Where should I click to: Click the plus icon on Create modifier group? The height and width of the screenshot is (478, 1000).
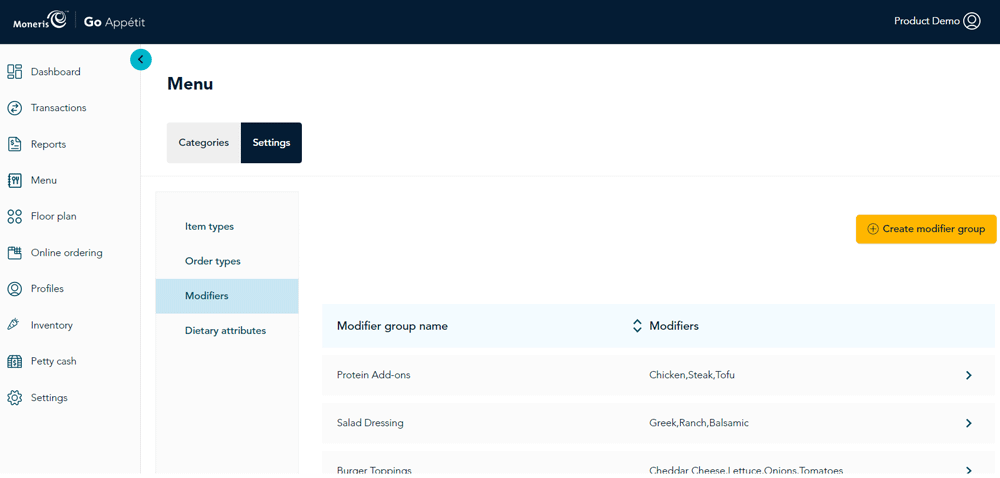point(873,229)
